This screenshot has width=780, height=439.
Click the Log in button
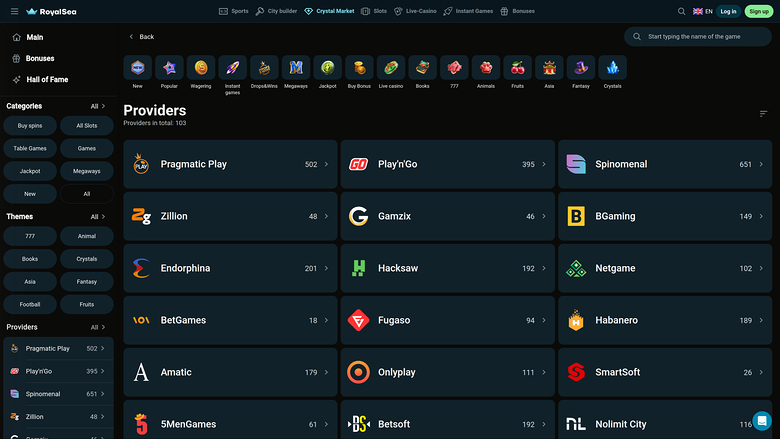pyautogui.click(x=728, y=11)
